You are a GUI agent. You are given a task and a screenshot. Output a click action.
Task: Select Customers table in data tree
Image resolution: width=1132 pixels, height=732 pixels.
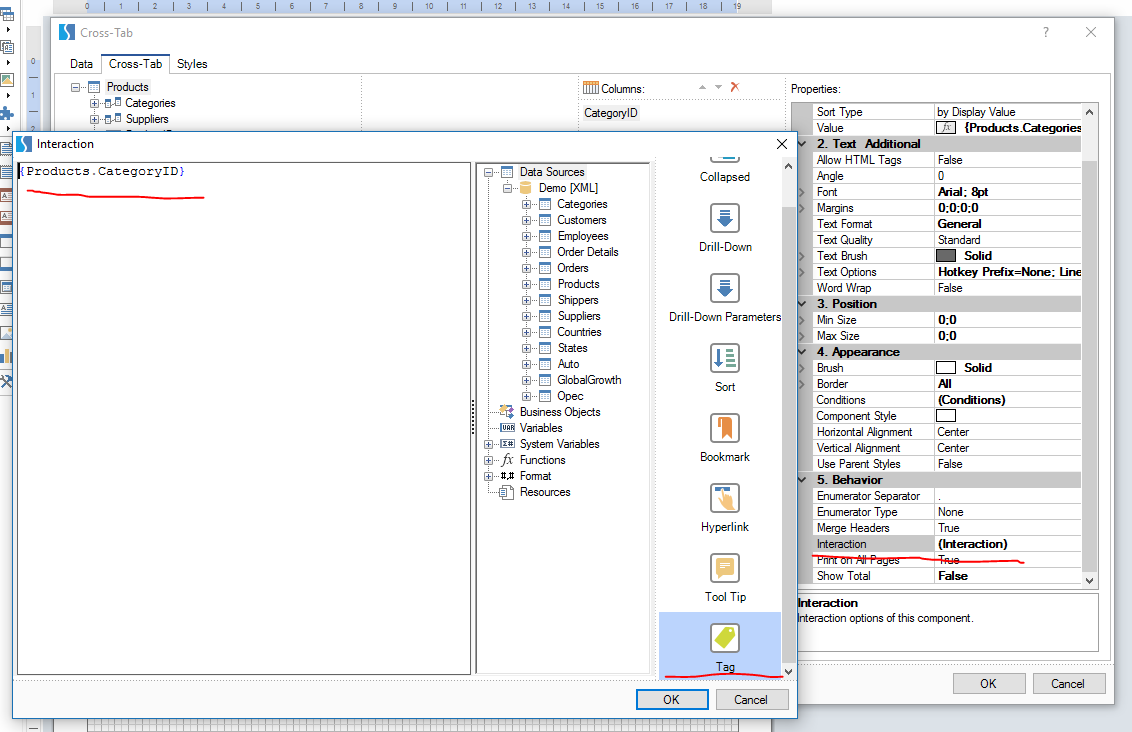click(x=582, y=220)
